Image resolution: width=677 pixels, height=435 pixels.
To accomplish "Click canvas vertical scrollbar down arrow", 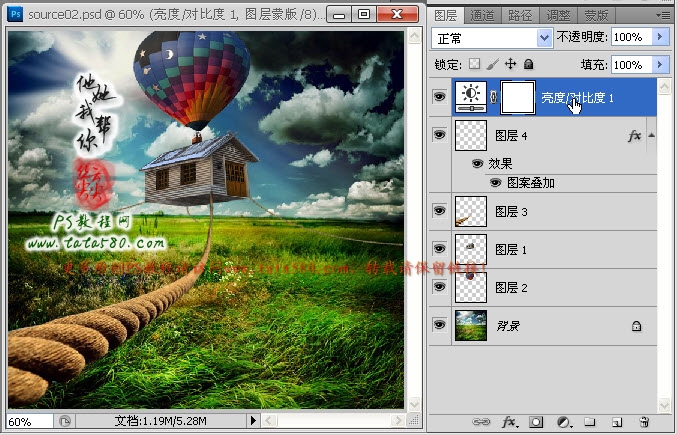I will [x=414, y=404].
